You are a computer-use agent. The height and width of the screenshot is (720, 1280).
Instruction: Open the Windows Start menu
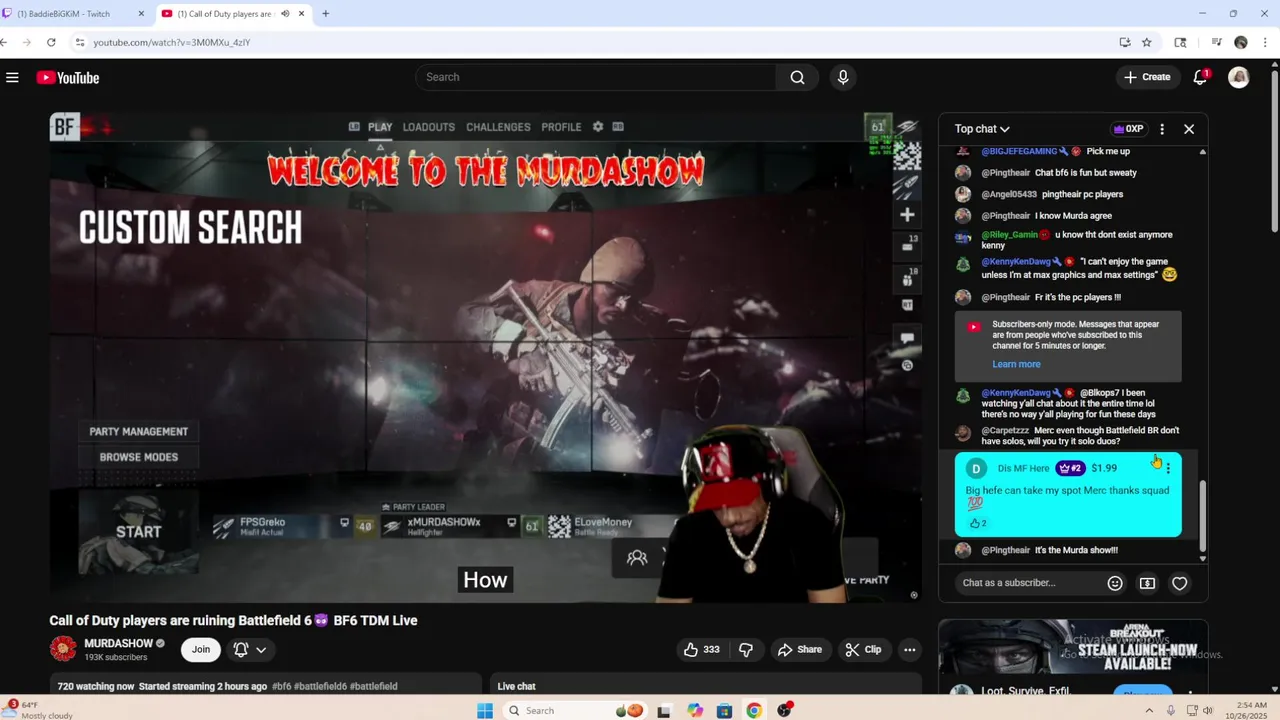(485, 710)
